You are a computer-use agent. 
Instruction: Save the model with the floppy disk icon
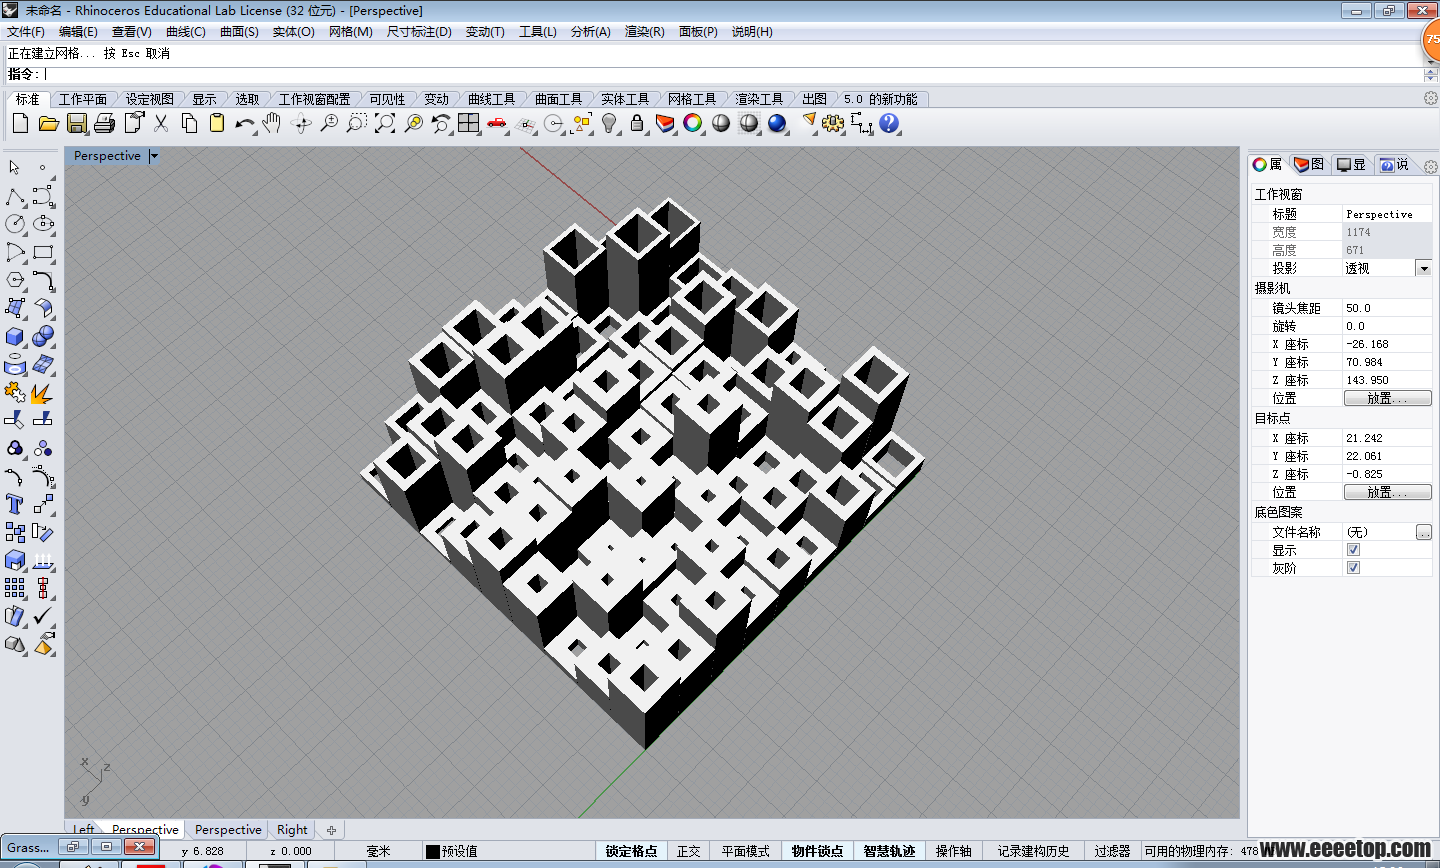76,123
